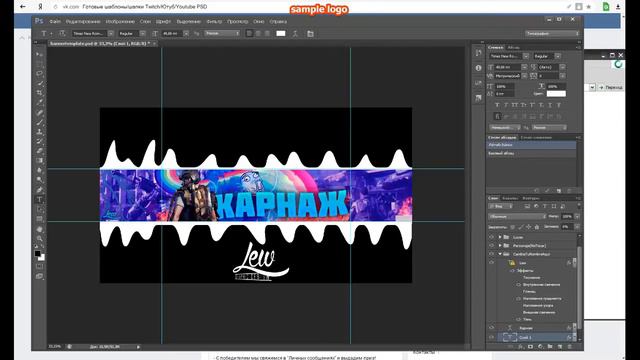Click the zoom percentage in status bar
Screen dimensions: 640x360
tap(54, 347)
